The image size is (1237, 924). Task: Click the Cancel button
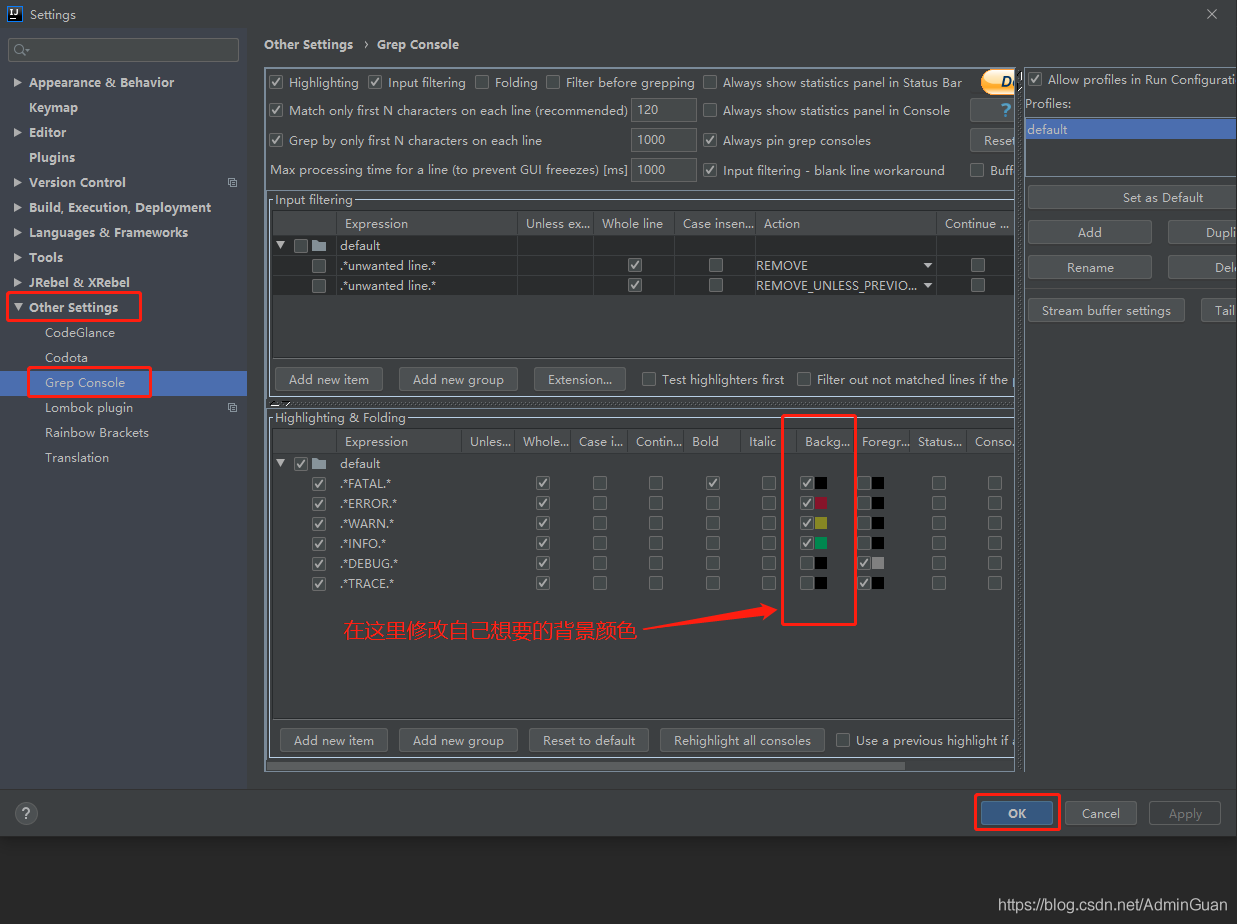click(x=1101, y=813)
